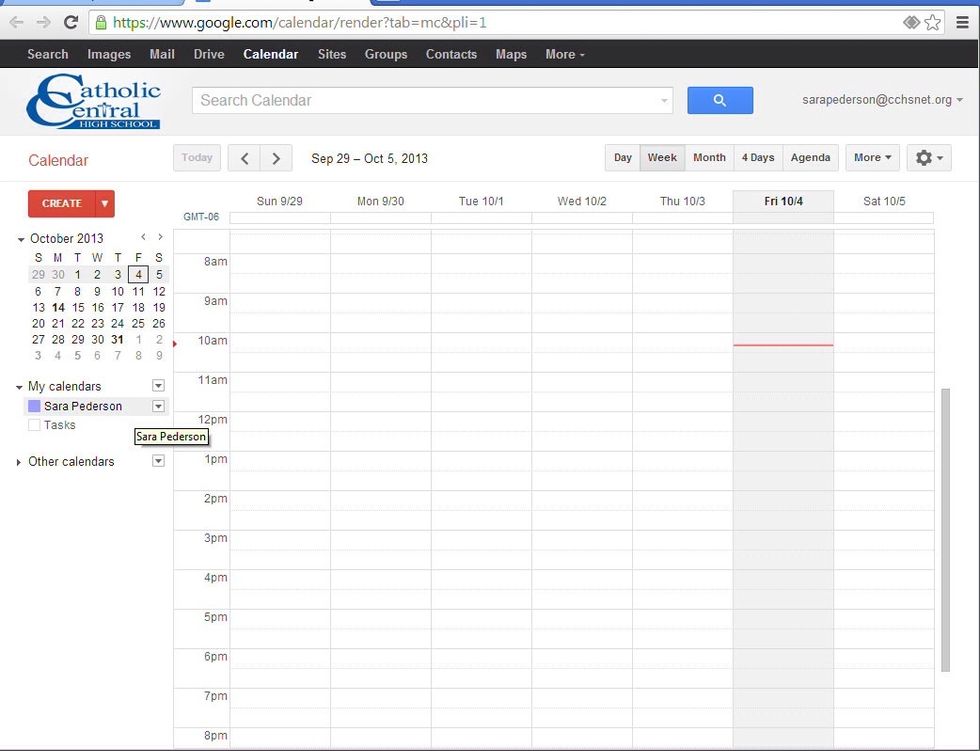Switch to the Month view tab
980x751 pixels.
pyautogui.click(x=709, y=157)
